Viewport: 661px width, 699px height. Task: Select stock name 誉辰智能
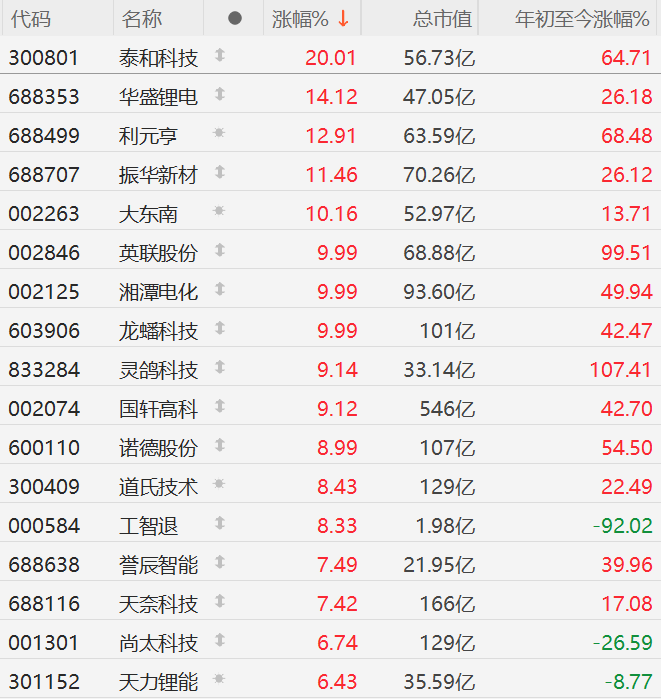[158, 565]
